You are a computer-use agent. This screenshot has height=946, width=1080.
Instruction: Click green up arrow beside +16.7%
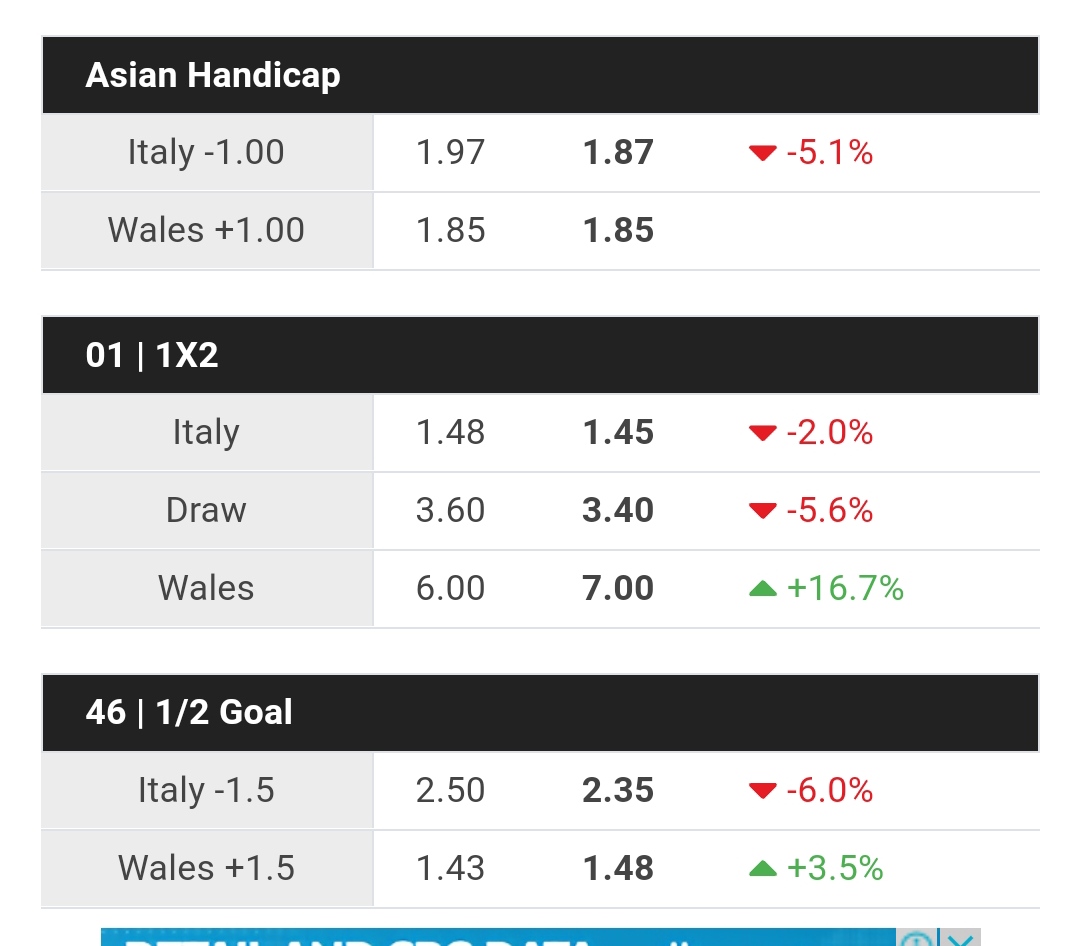point(762,588)
